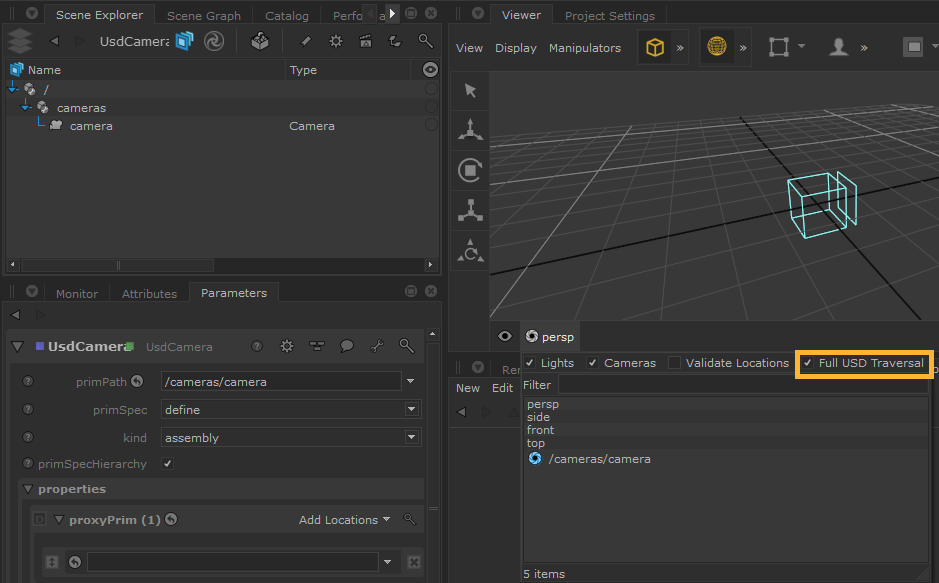The height and width of the screenshot is (583, 939).
Task: Activate the Translate manipulator tool
Action: 470,130
